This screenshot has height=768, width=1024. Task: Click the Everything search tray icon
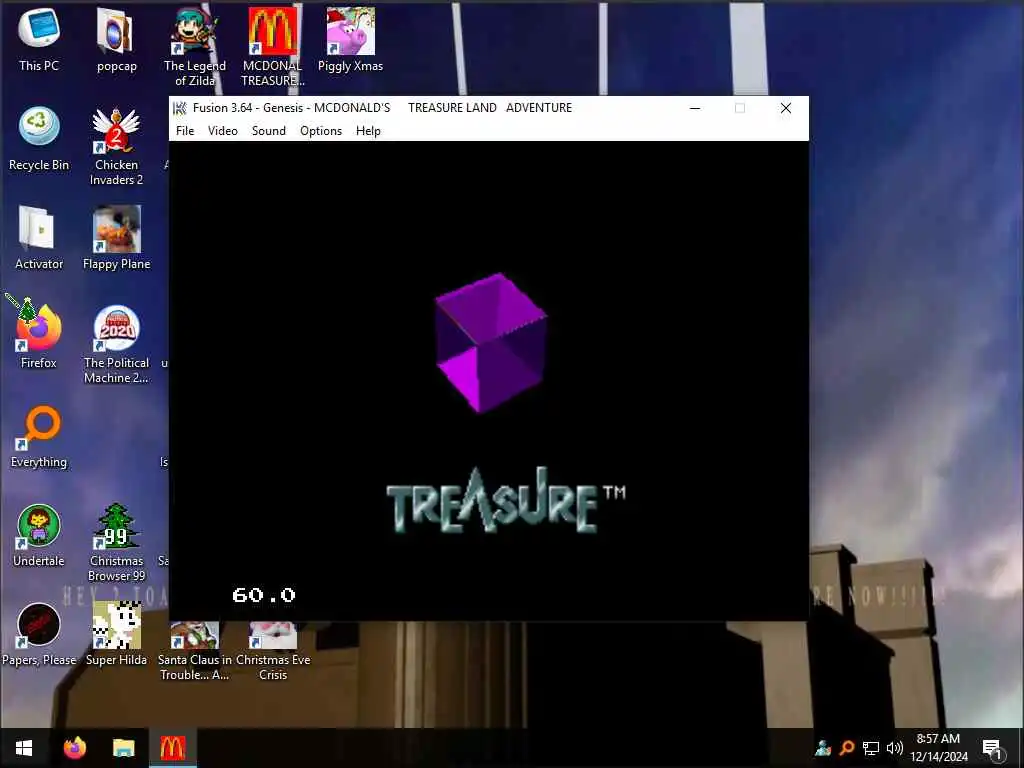click(x=847, y=748)
